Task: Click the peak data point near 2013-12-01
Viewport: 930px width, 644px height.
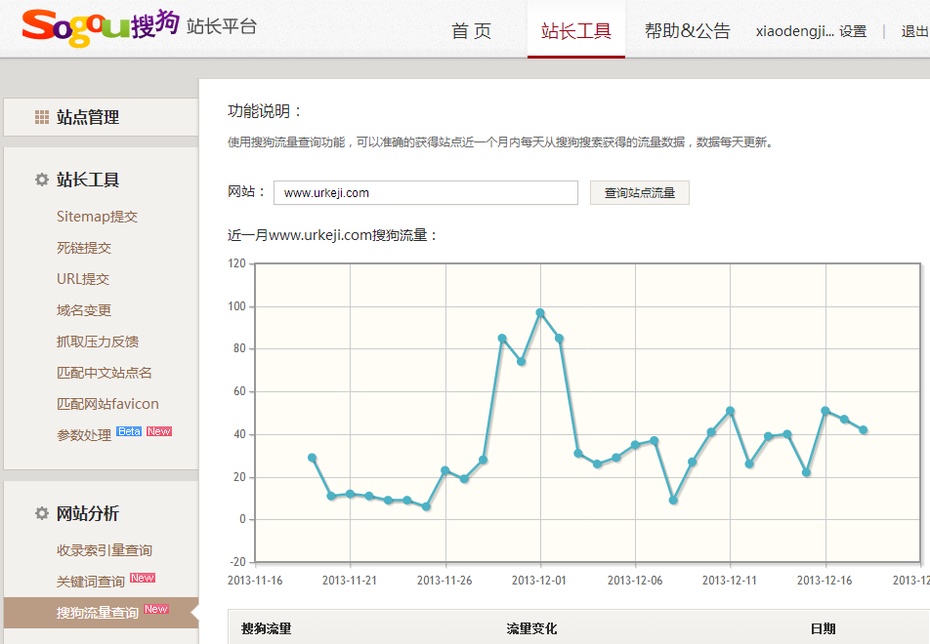Action: click(541, 313)
